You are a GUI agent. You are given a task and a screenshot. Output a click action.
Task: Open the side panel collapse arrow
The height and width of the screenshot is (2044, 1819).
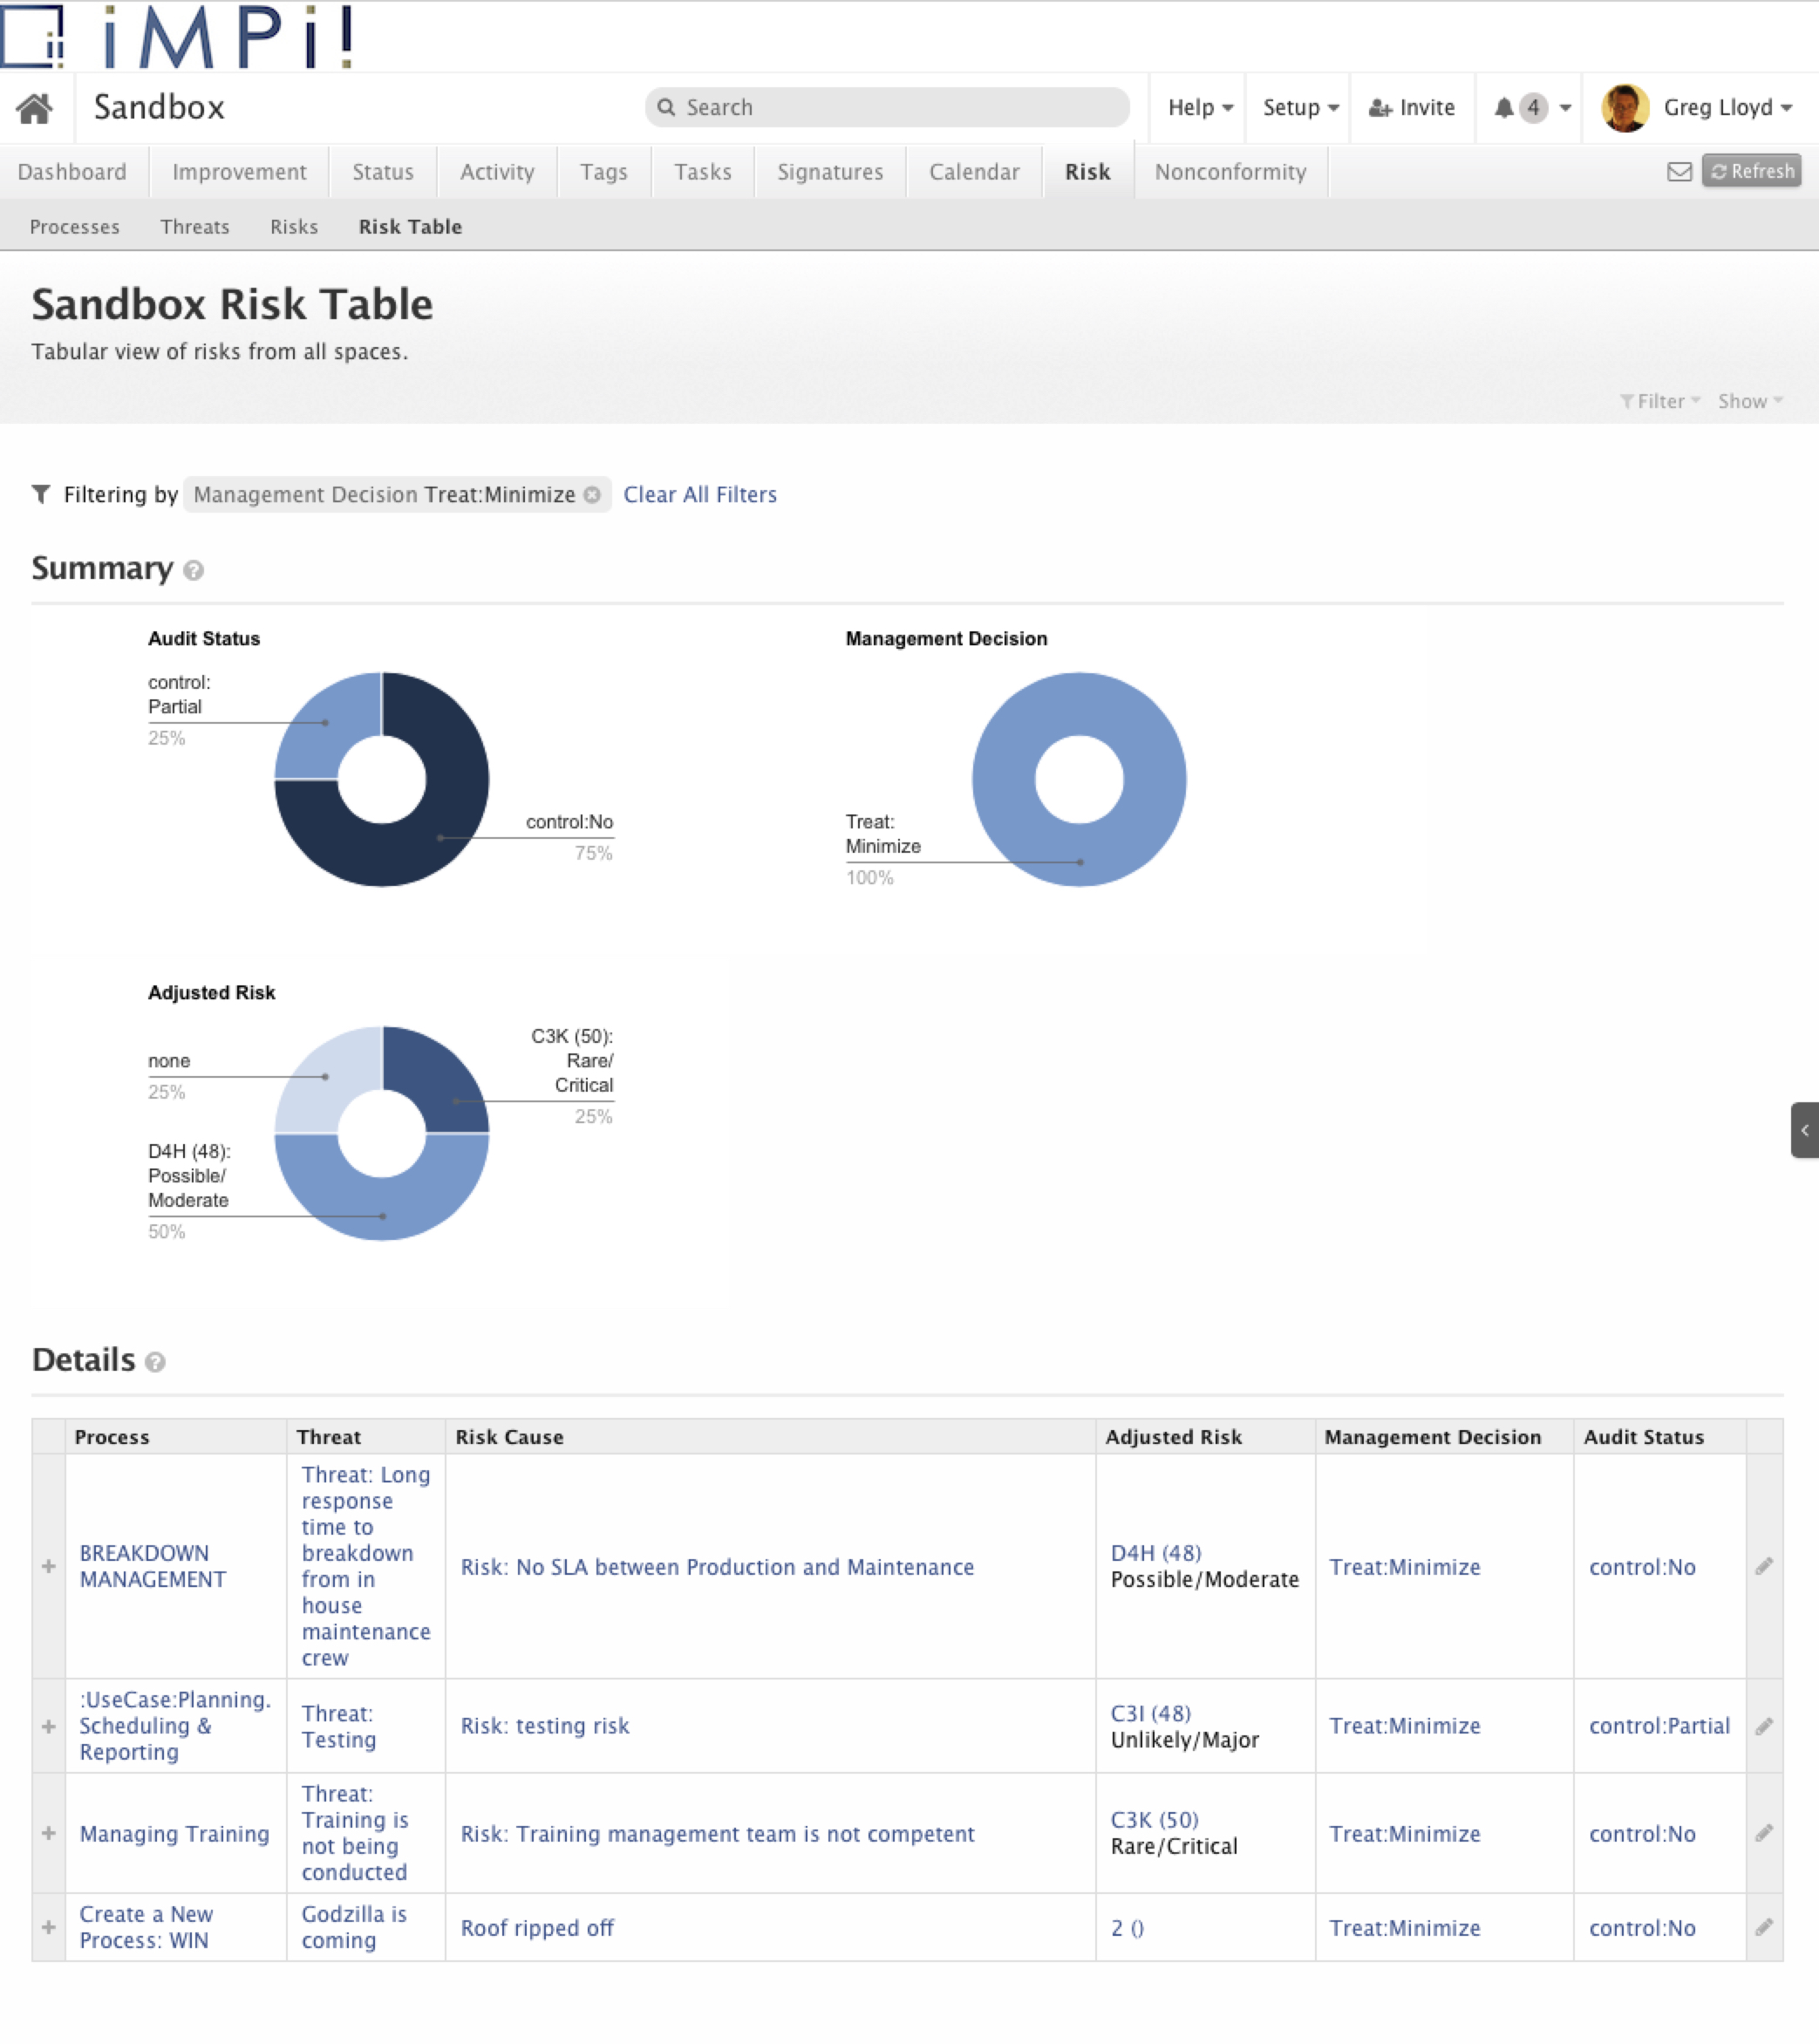(1804, 1130)
